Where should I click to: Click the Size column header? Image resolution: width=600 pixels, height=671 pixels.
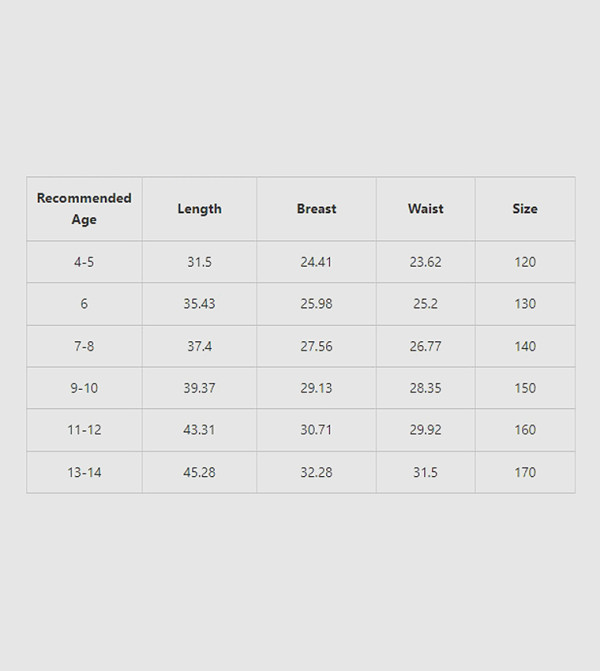coord(525,209)
